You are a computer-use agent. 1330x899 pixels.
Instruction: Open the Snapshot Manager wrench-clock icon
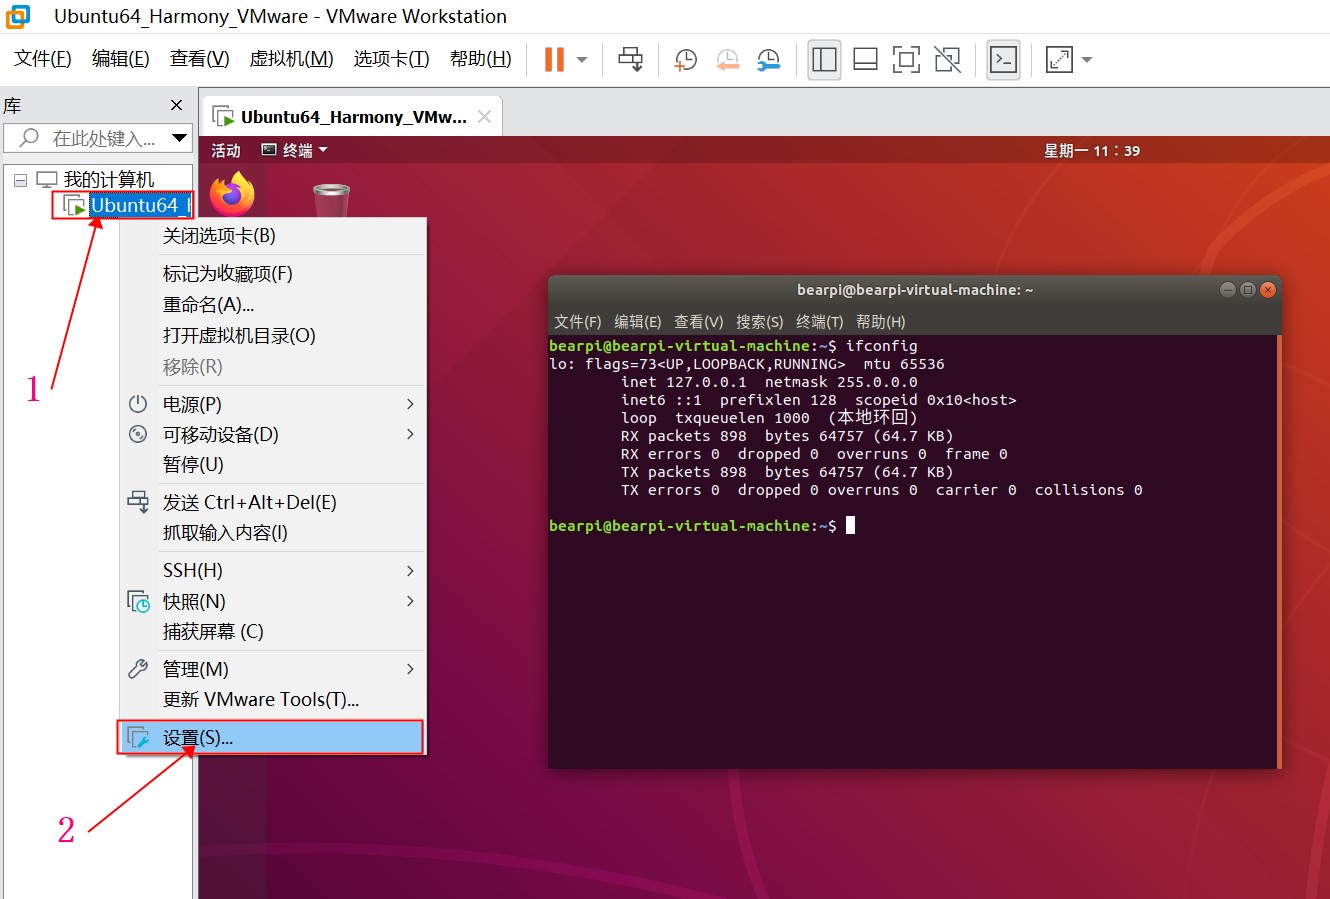pyautogui.click(x=769, y=60)
